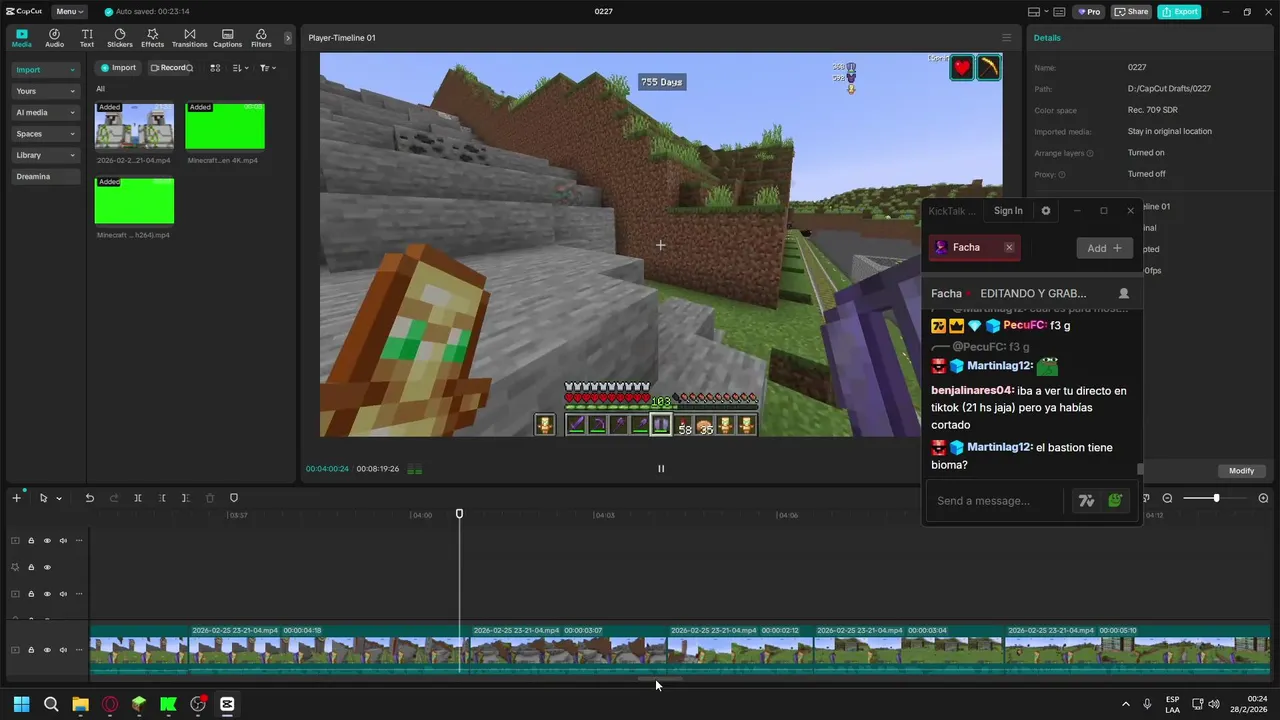The width and height of the screenshot is (1280, 720).
Task: Expand the Import sidebar section
Action: pyautogui.click(x=45, y=70)
